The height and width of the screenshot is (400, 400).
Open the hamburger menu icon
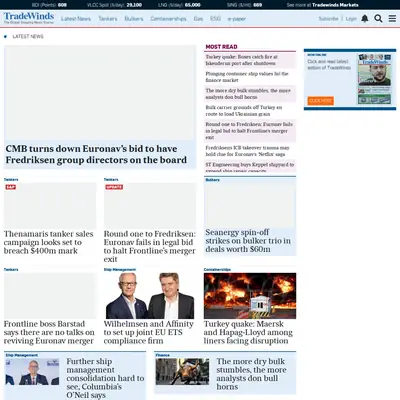392,19
